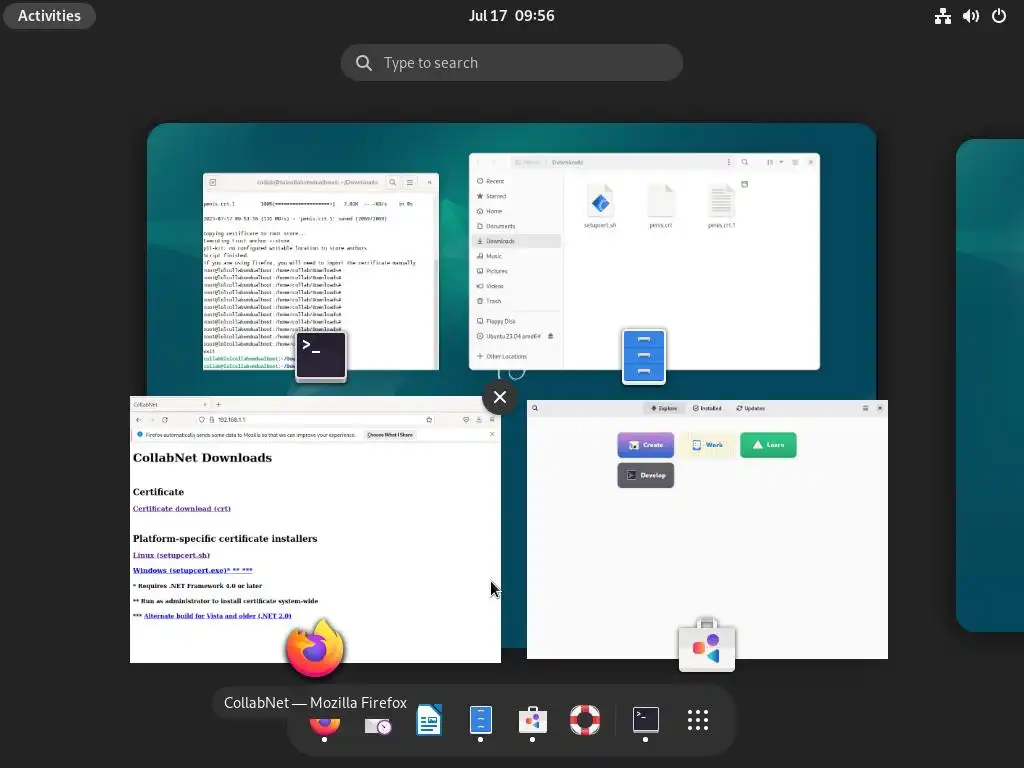This screenshot has width=1024, height=768.
Task: Select Trash in Files sidebar
Action: point(516,301)
